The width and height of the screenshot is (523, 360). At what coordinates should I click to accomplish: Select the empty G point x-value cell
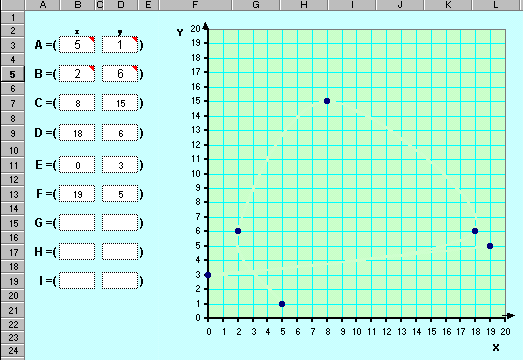click(77, 223)
